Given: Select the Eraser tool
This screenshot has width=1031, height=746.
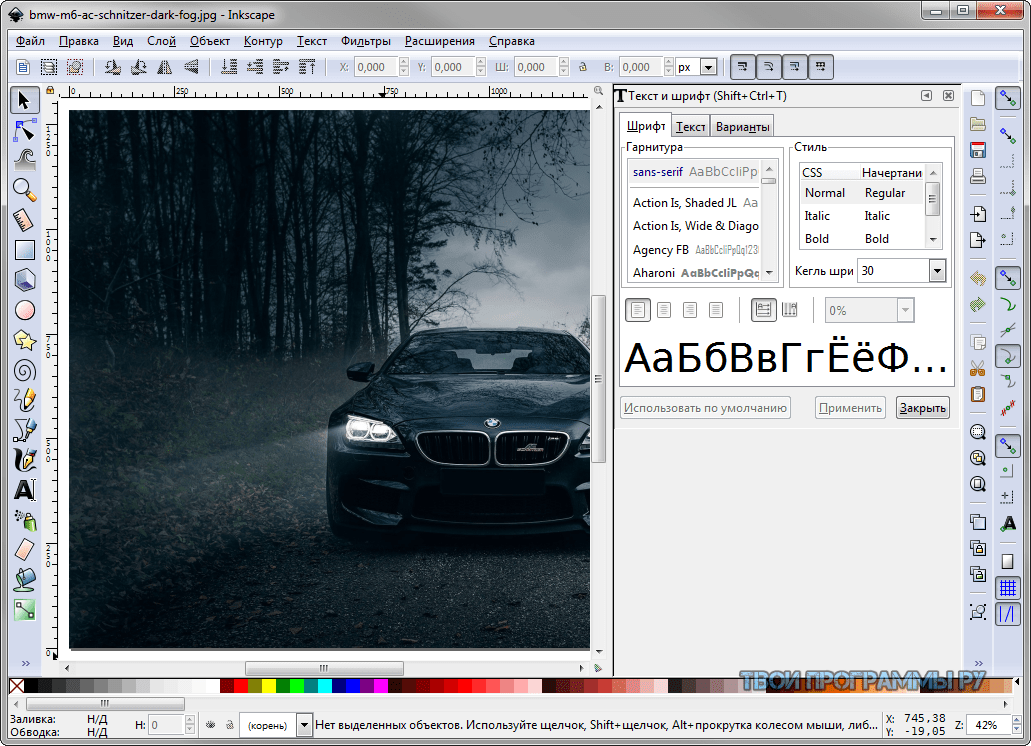Looking at the screenshot, I should point(24,549).
